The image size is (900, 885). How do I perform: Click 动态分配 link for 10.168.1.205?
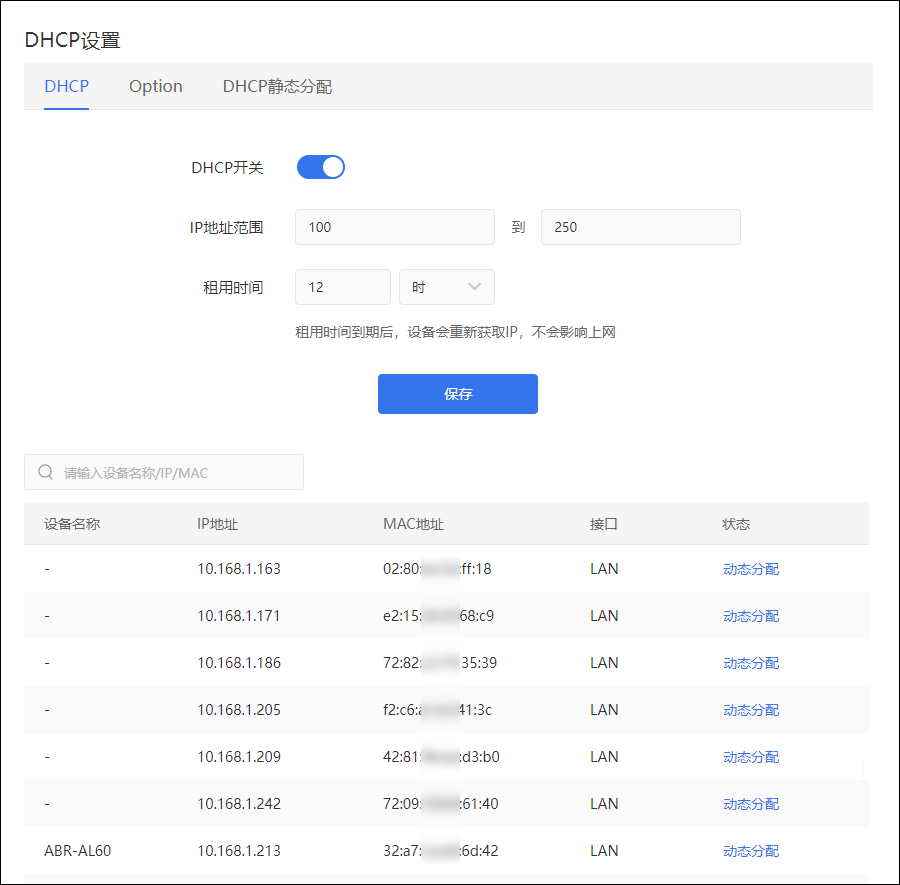point(750,710)
